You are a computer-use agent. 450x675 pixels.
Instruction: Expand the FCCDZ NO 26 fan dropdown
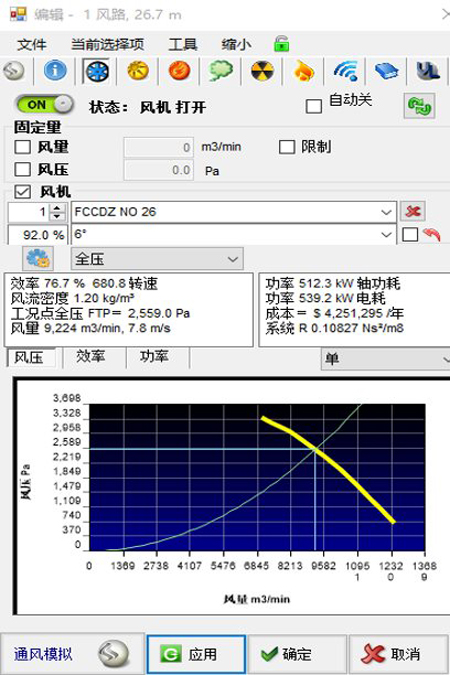(x=234, y=212)
